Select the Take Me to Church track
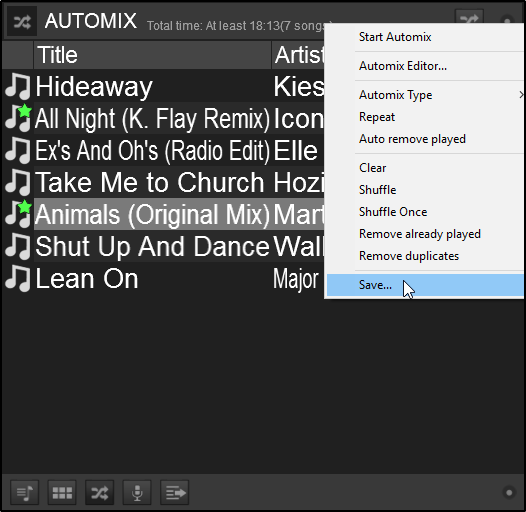 click(163, 183)
